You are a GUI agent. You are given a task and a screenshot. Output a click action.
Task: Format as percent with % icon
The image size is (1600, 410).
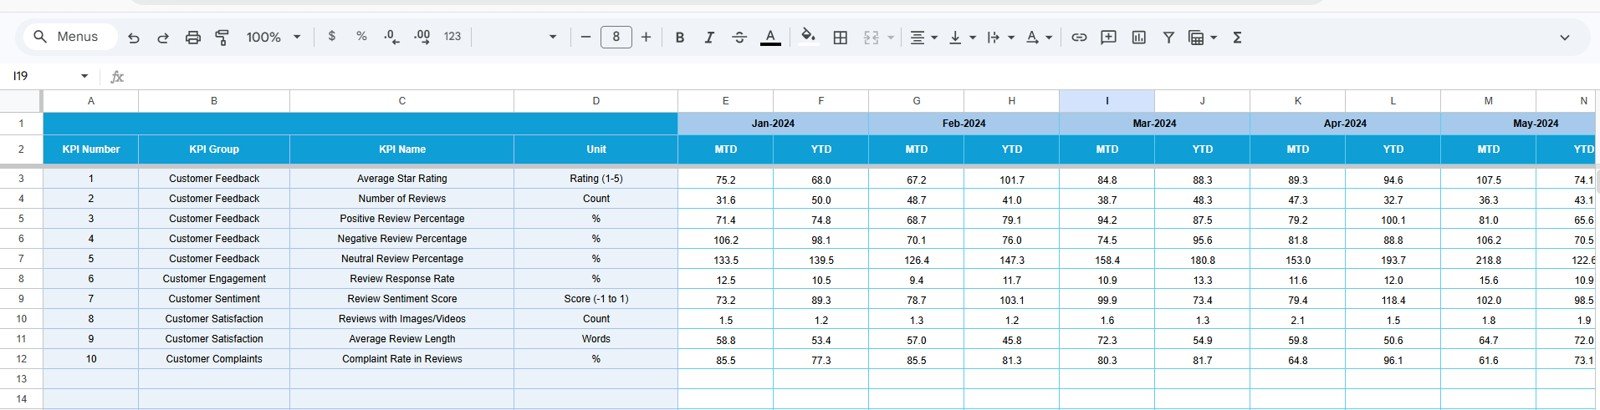point(361,36)
